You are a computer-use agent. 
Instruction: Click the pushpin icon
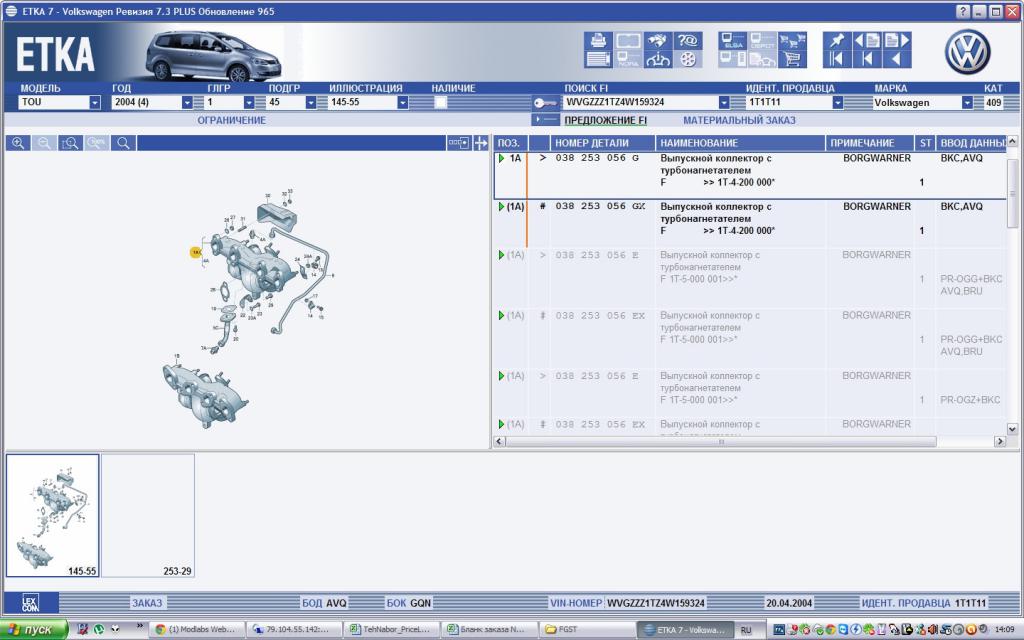[837, 40]
